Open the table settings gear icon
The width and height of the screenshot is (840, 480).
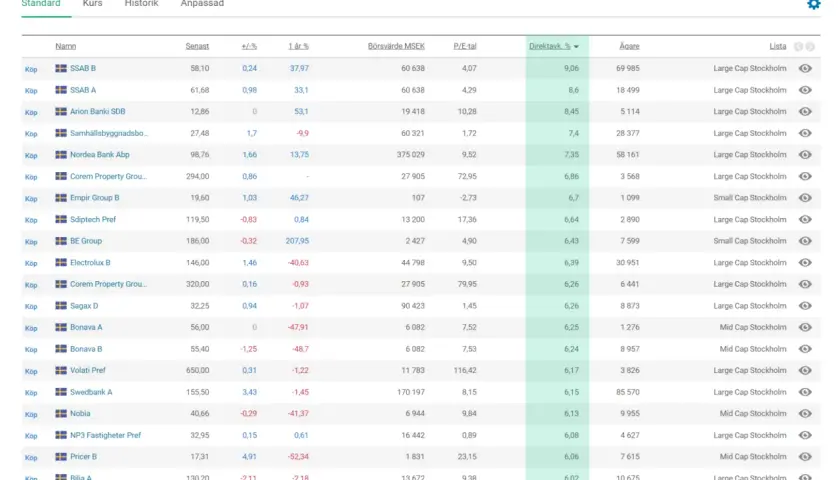pyautogui.click(x=814, y=4)
